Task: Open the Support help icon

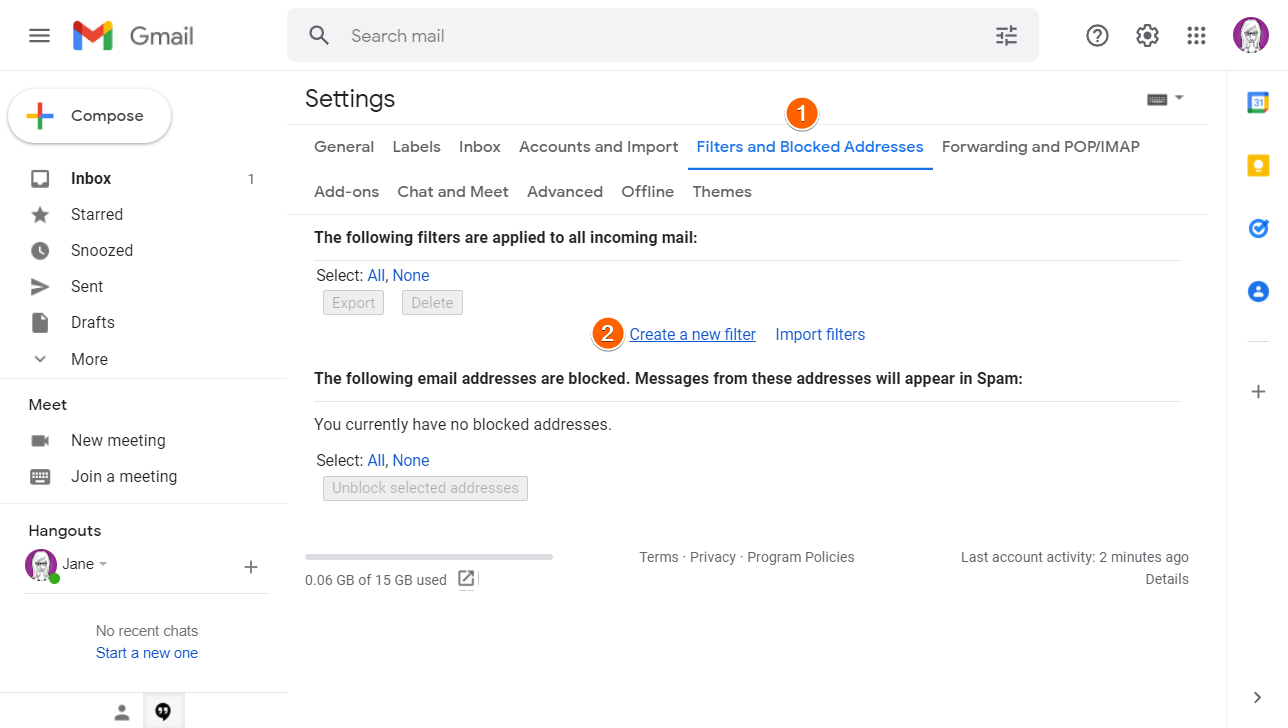Action: [1097, 36]
